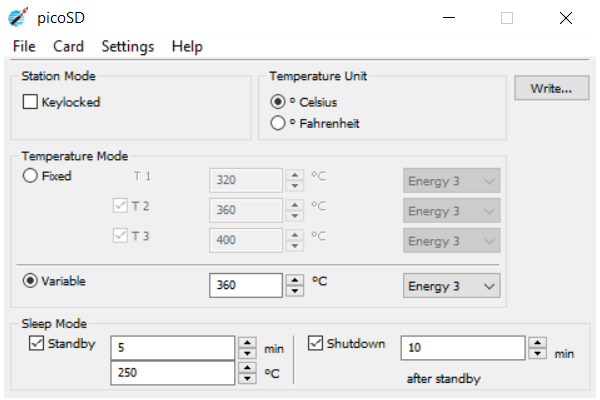Click the Variable temperature input field
Image resolution: width=600 pixels, height=400 pixels.
tap(246, 286)
